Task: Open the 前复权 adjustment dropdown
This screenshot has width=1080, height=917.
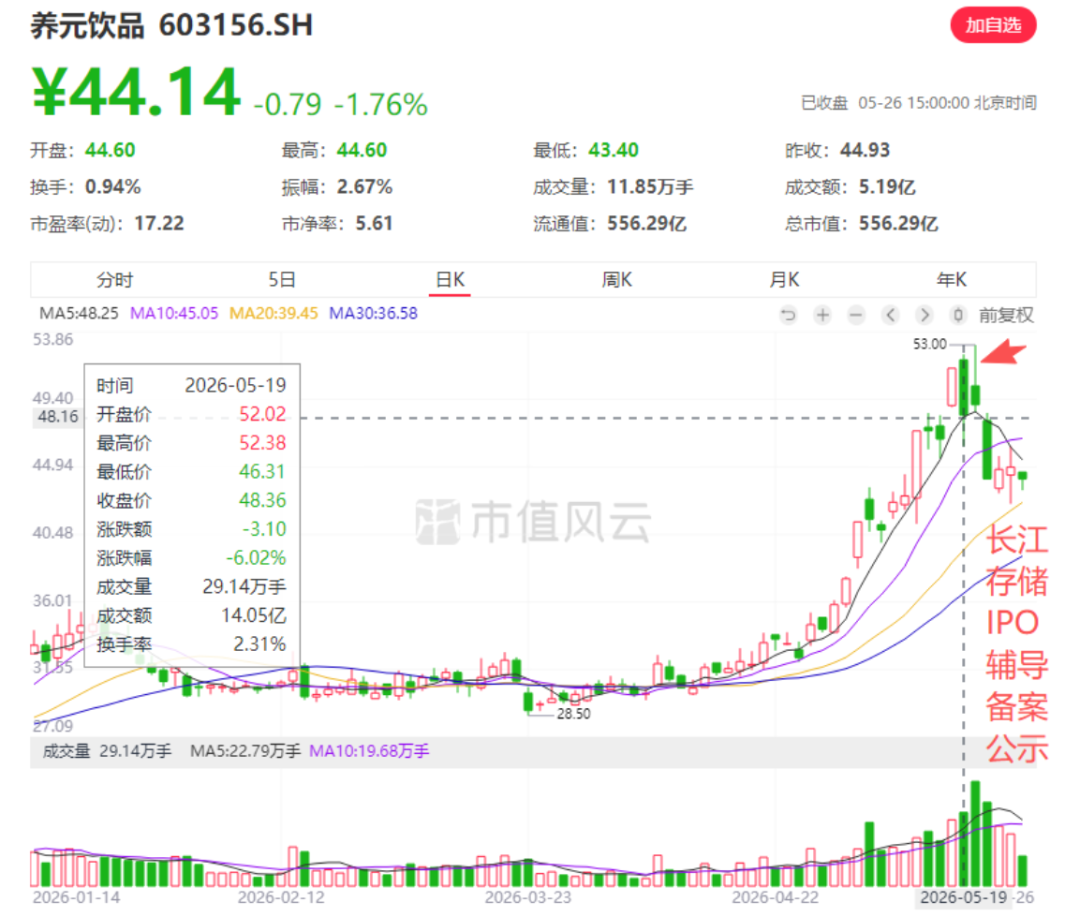Action: [x=1006, y=316]
